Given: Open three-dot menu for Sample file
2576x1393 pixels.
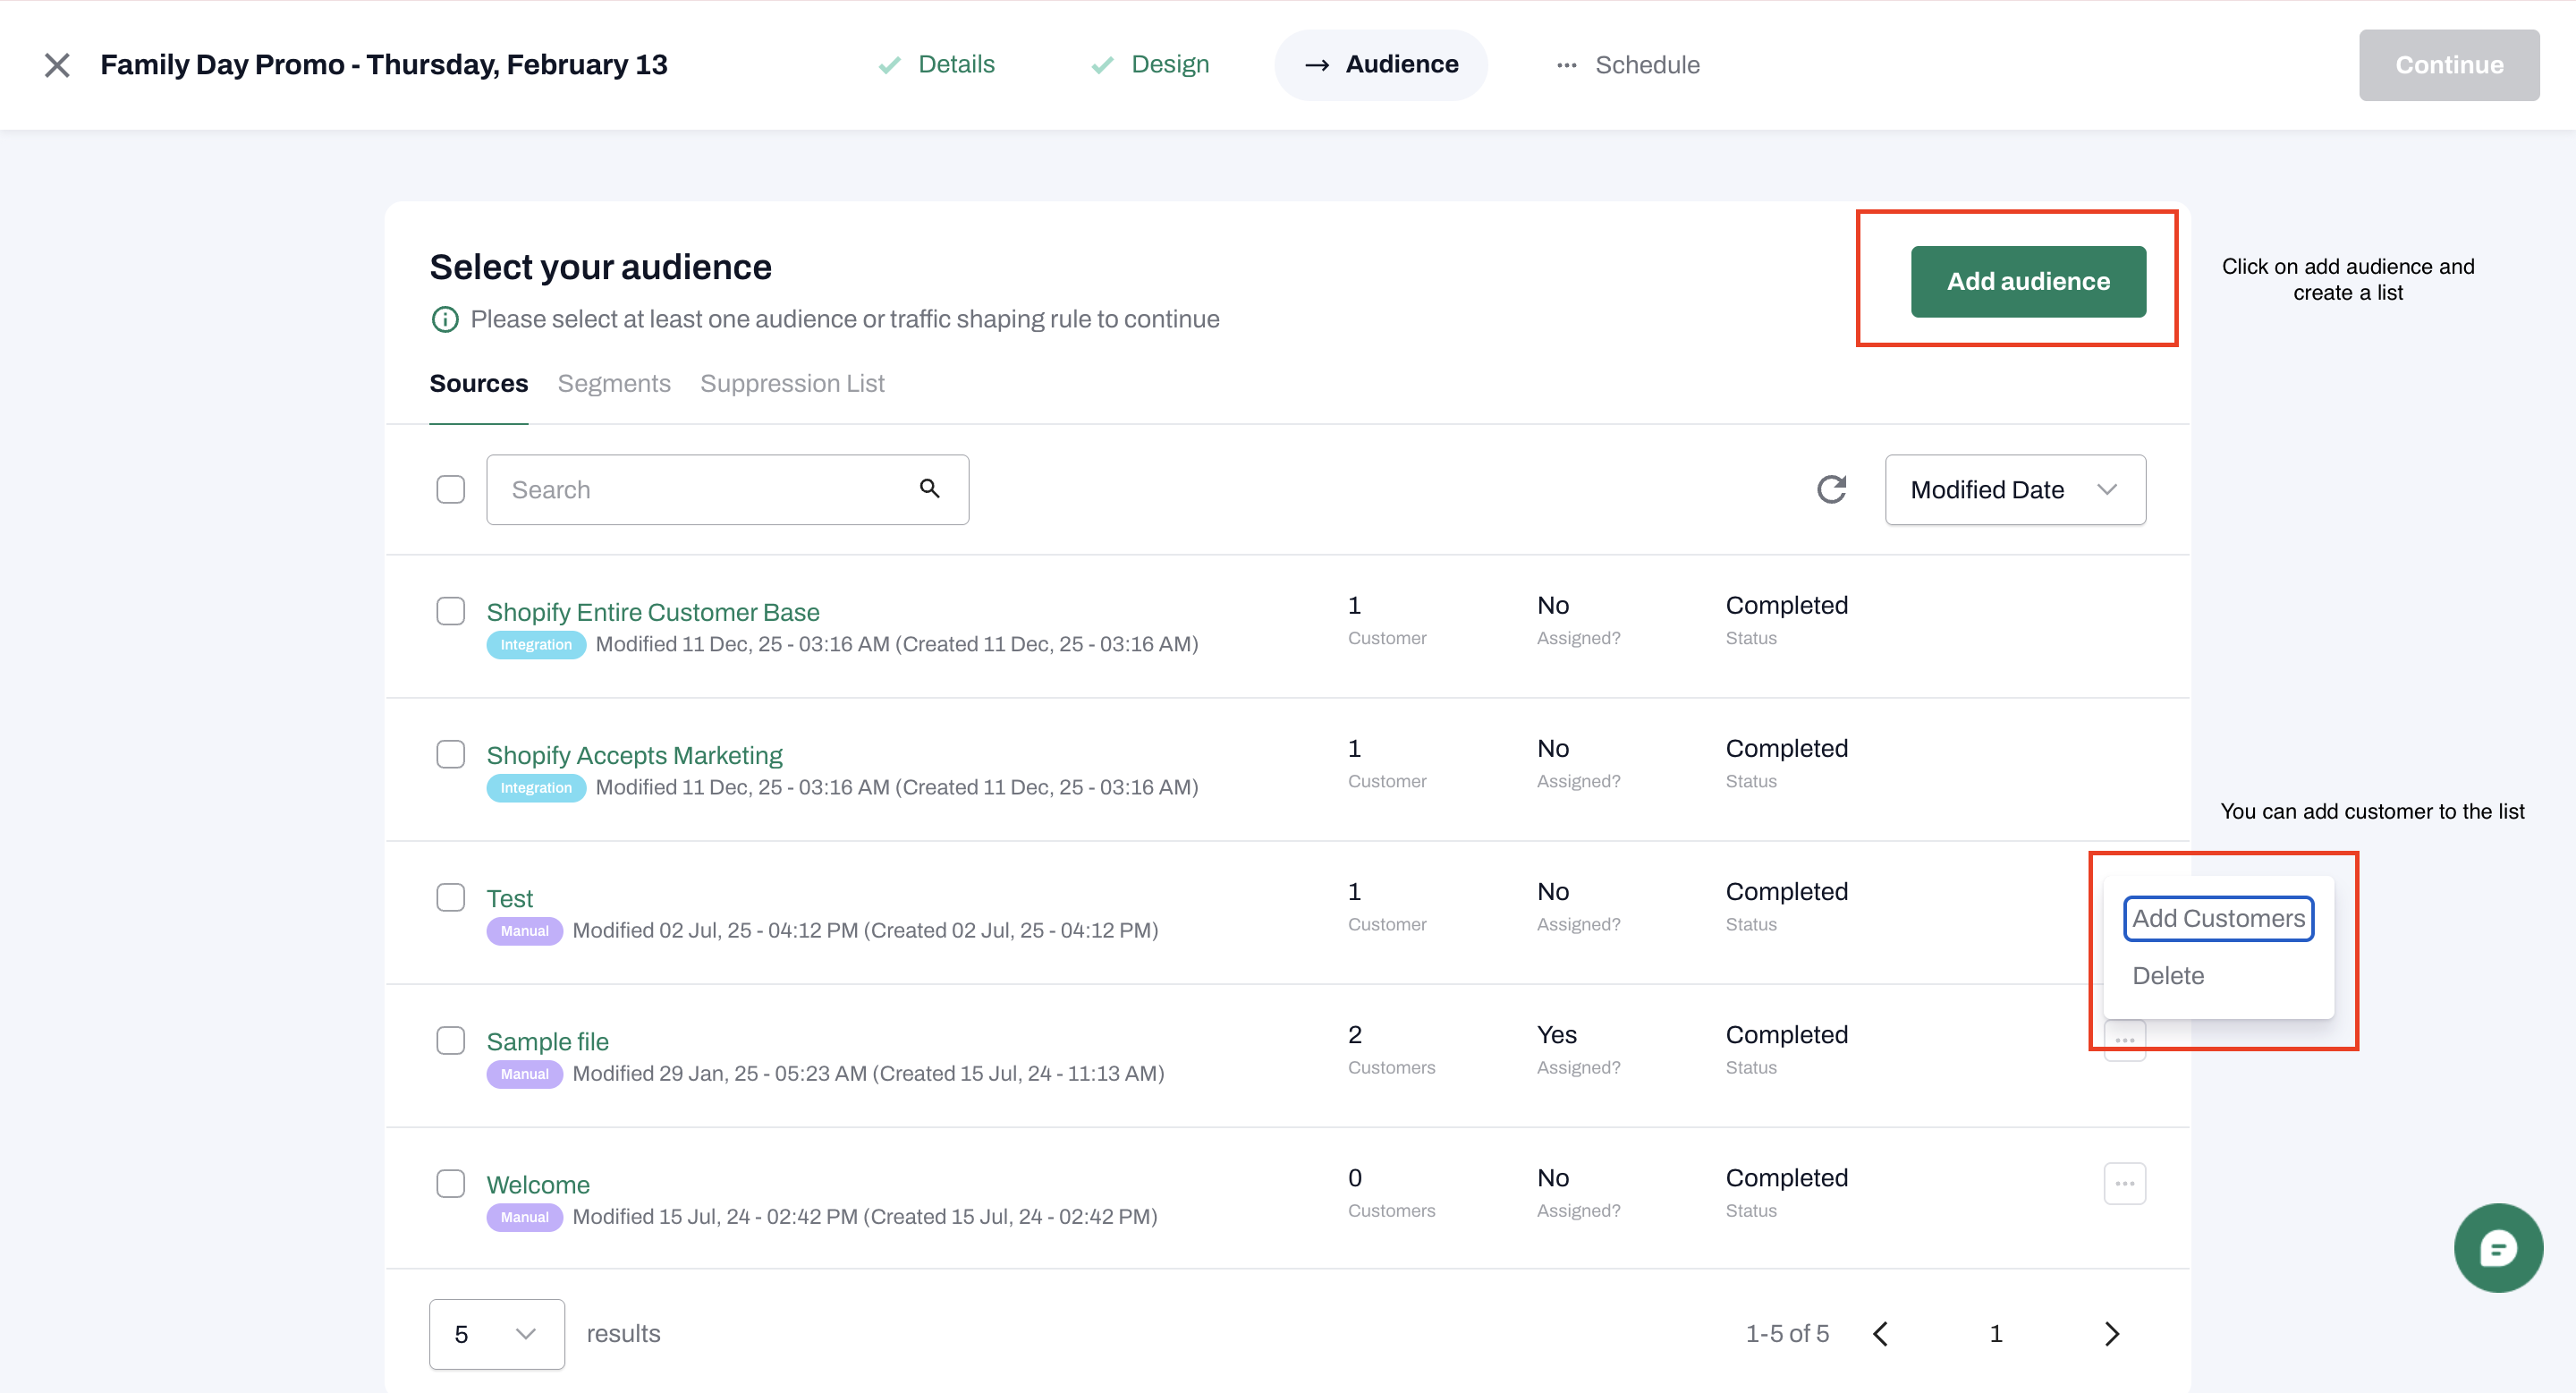Looking at the screenshot, I should [2124, 1042].
